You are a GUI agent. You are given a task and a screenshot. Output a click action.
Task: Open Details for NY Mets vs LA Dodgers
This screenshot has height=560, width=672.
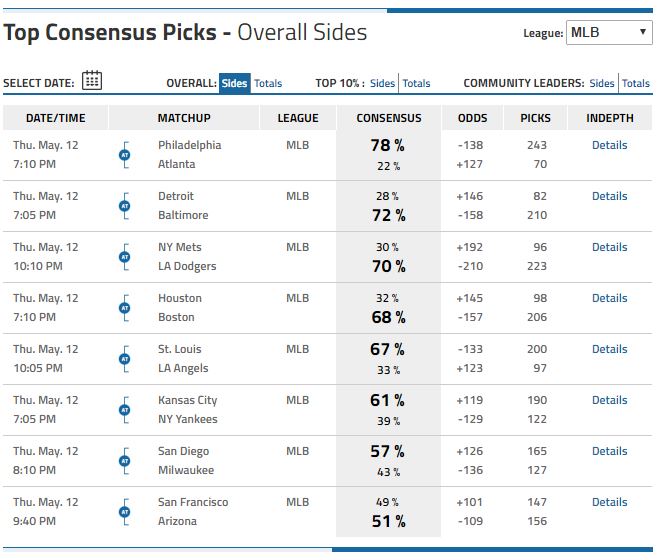click(609, 247)
